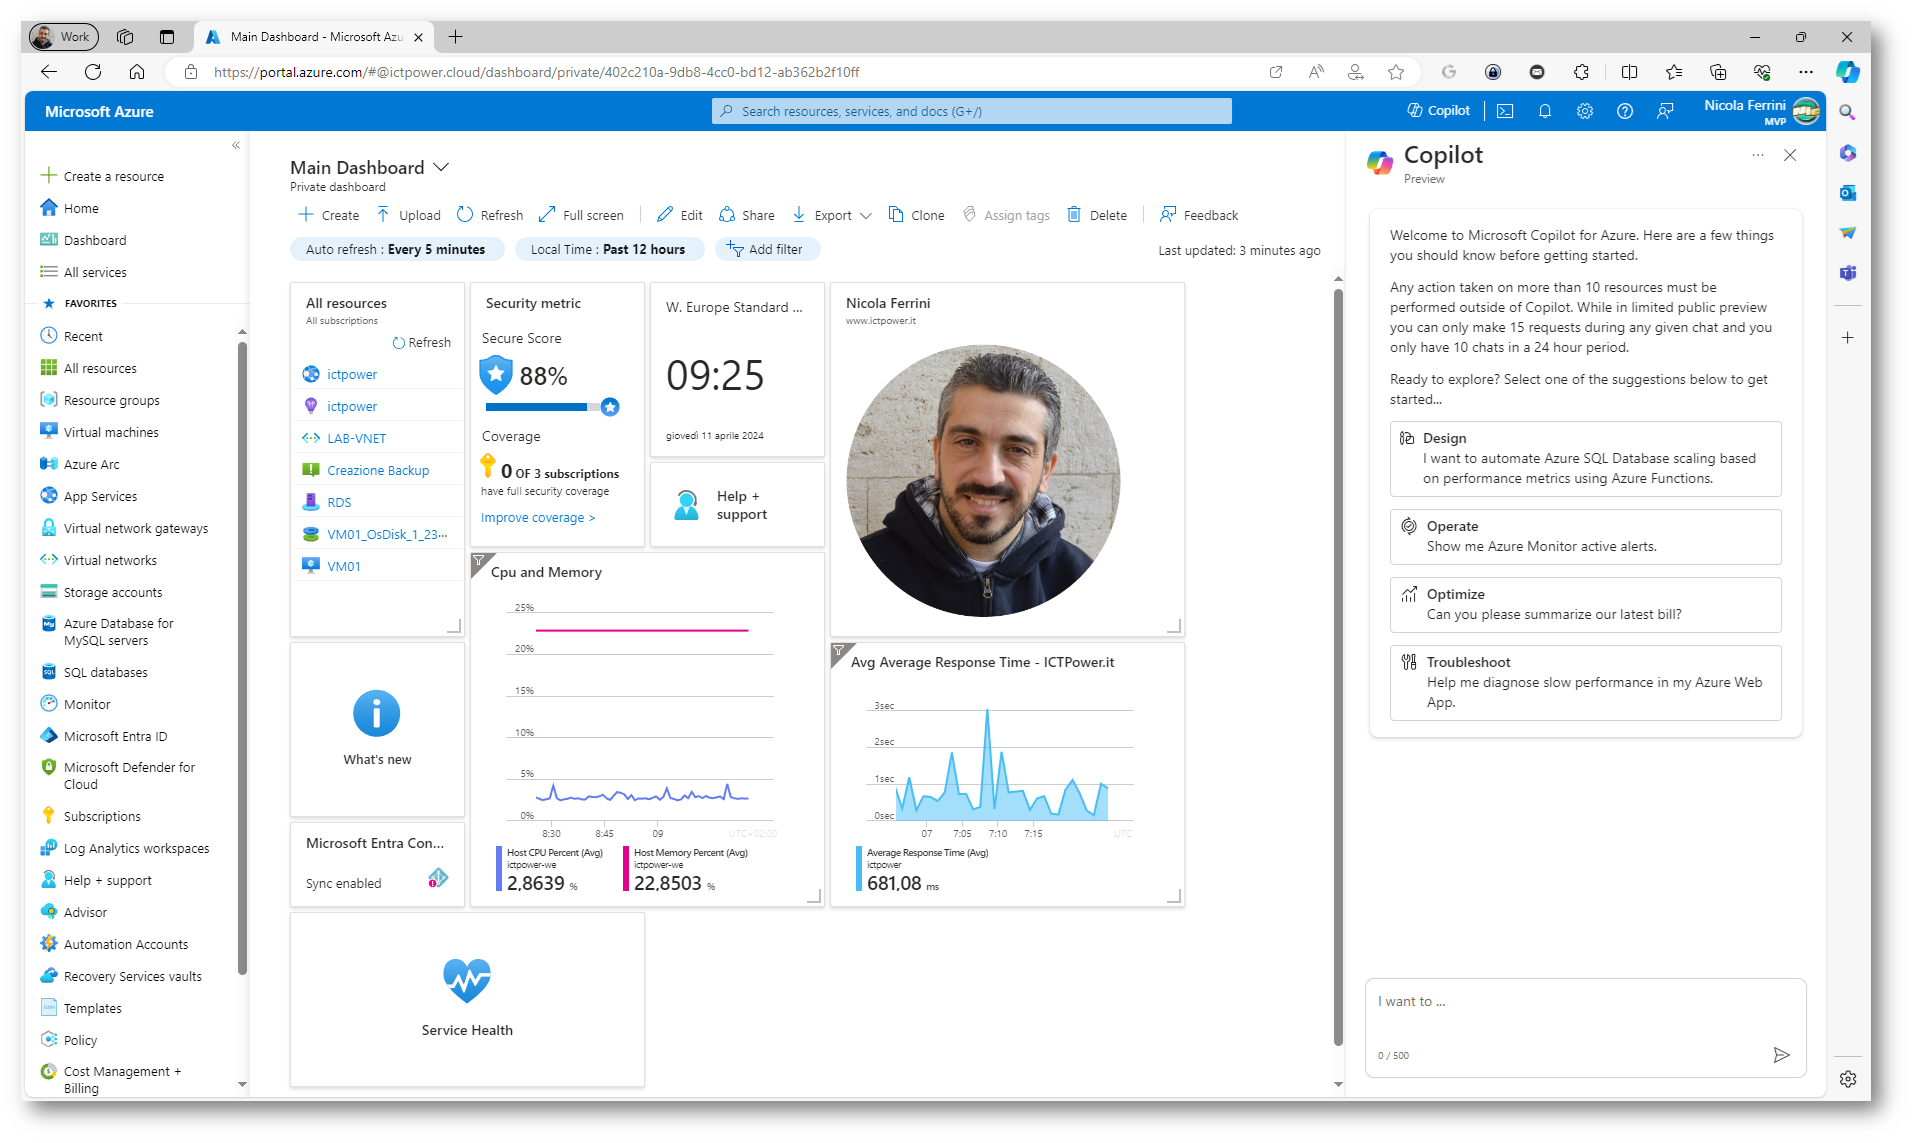Open Cloud Shell from the Azure header
This screenshot has height=1143, width=1913.
(x=1505, y=111)
